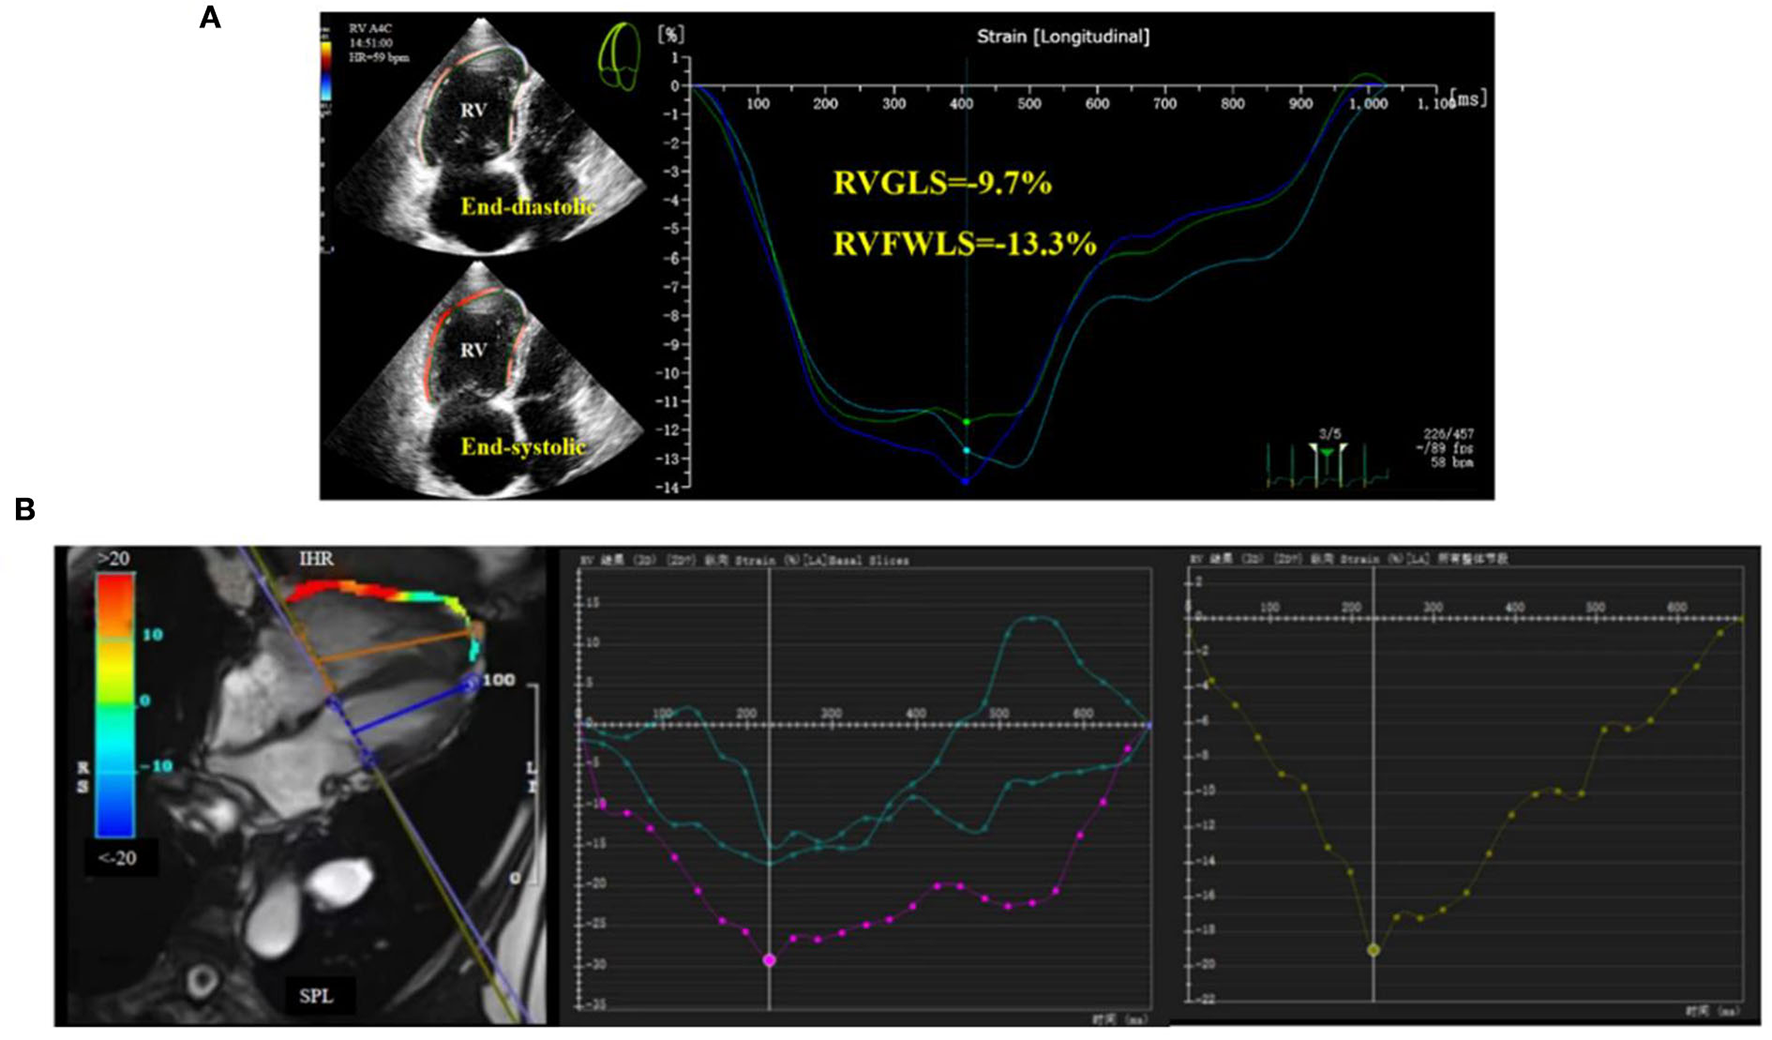Viewport: 1772px width, 1040px height.
Task: Click the blue 100 measurement endpoint on MRI
Action: tap(470, 683)
